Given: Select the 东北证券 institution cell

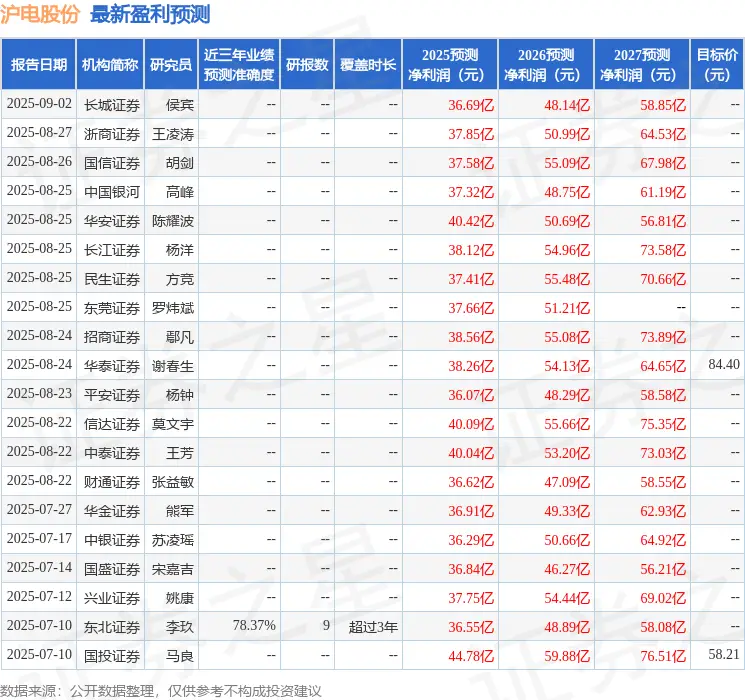Looking at the screenshot, I should pyautogui.click(x=112, y=627).
